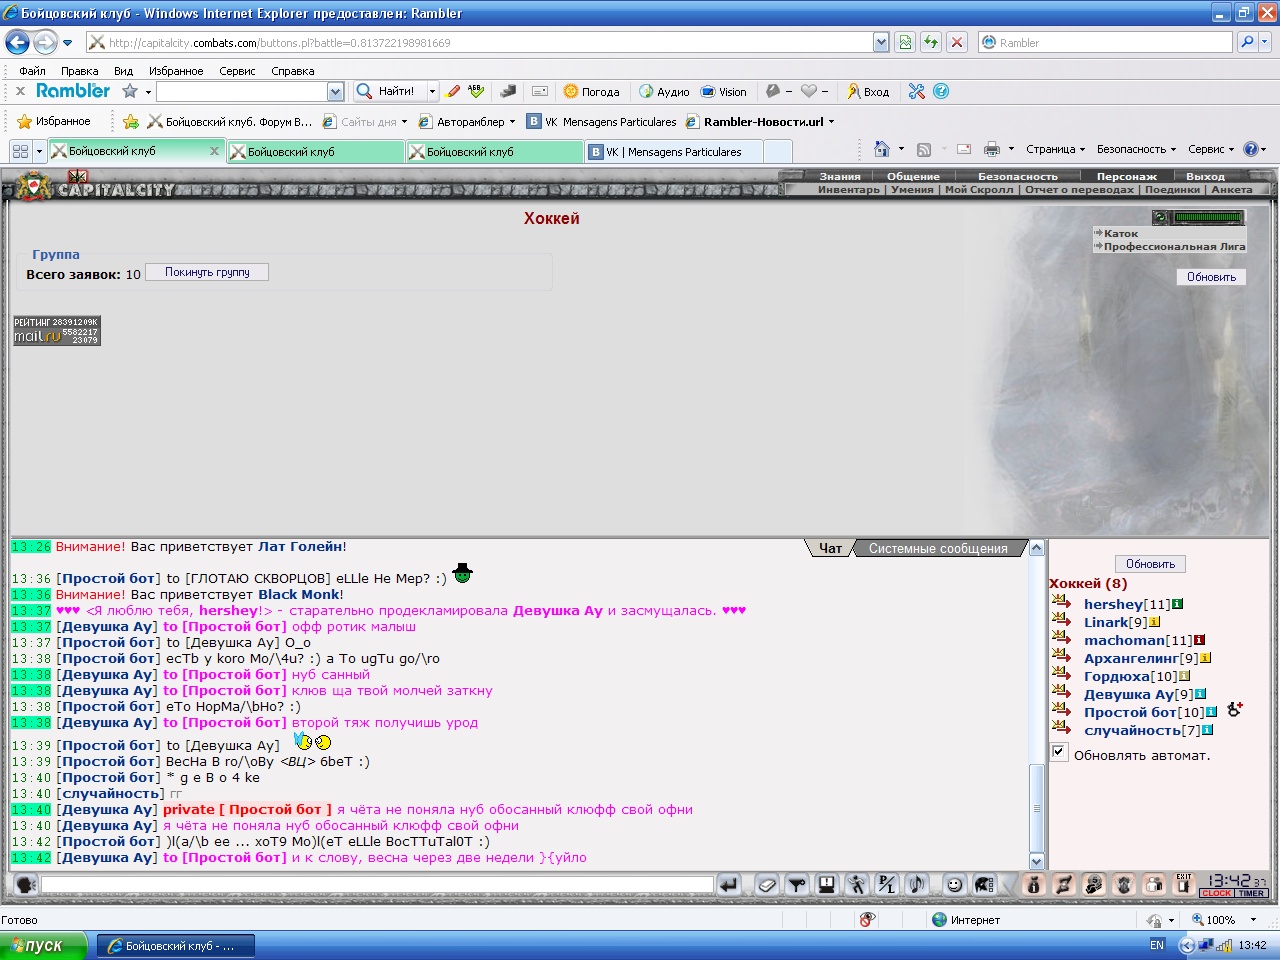Expand the Rambler search field dropdown

point(335,91)
